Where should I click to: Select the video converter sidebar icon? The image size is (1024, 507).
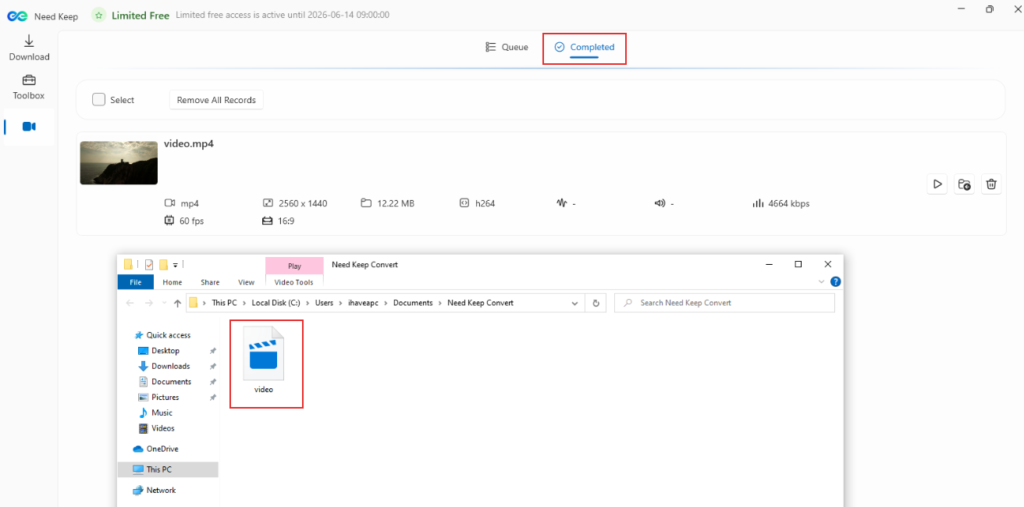point(29,127)
